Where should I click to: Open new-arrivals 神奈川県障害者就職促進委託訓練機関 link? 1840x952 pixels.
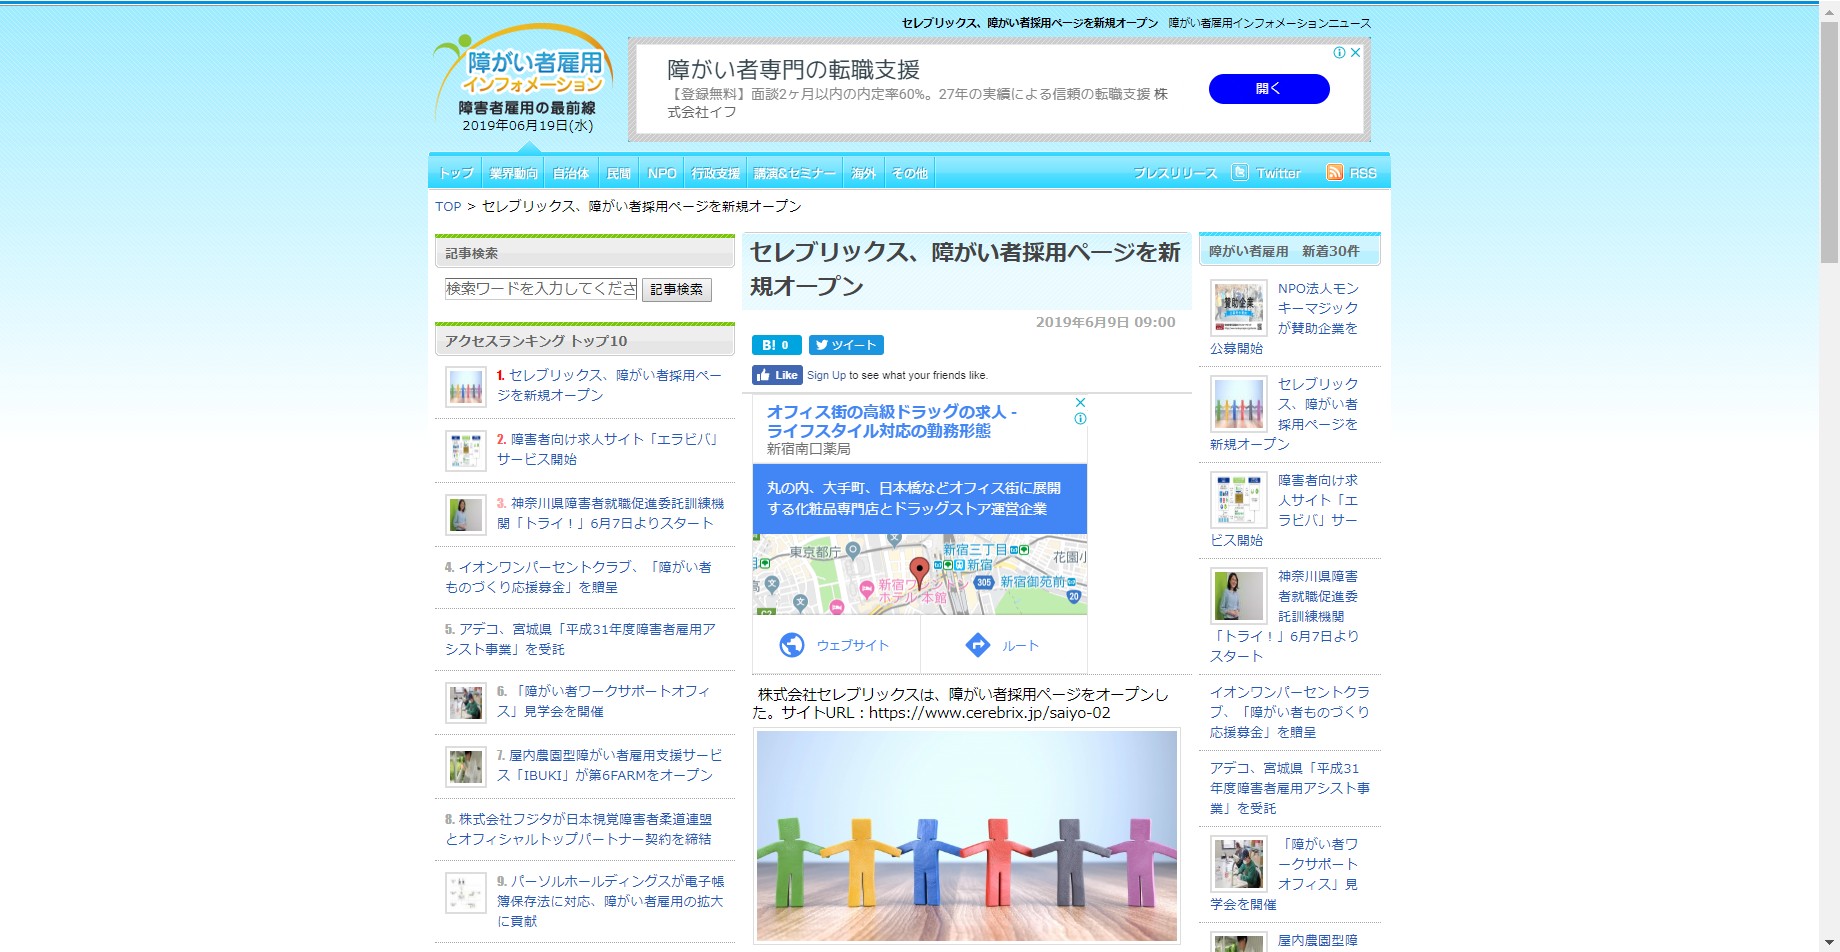[x=1285, y=616]
